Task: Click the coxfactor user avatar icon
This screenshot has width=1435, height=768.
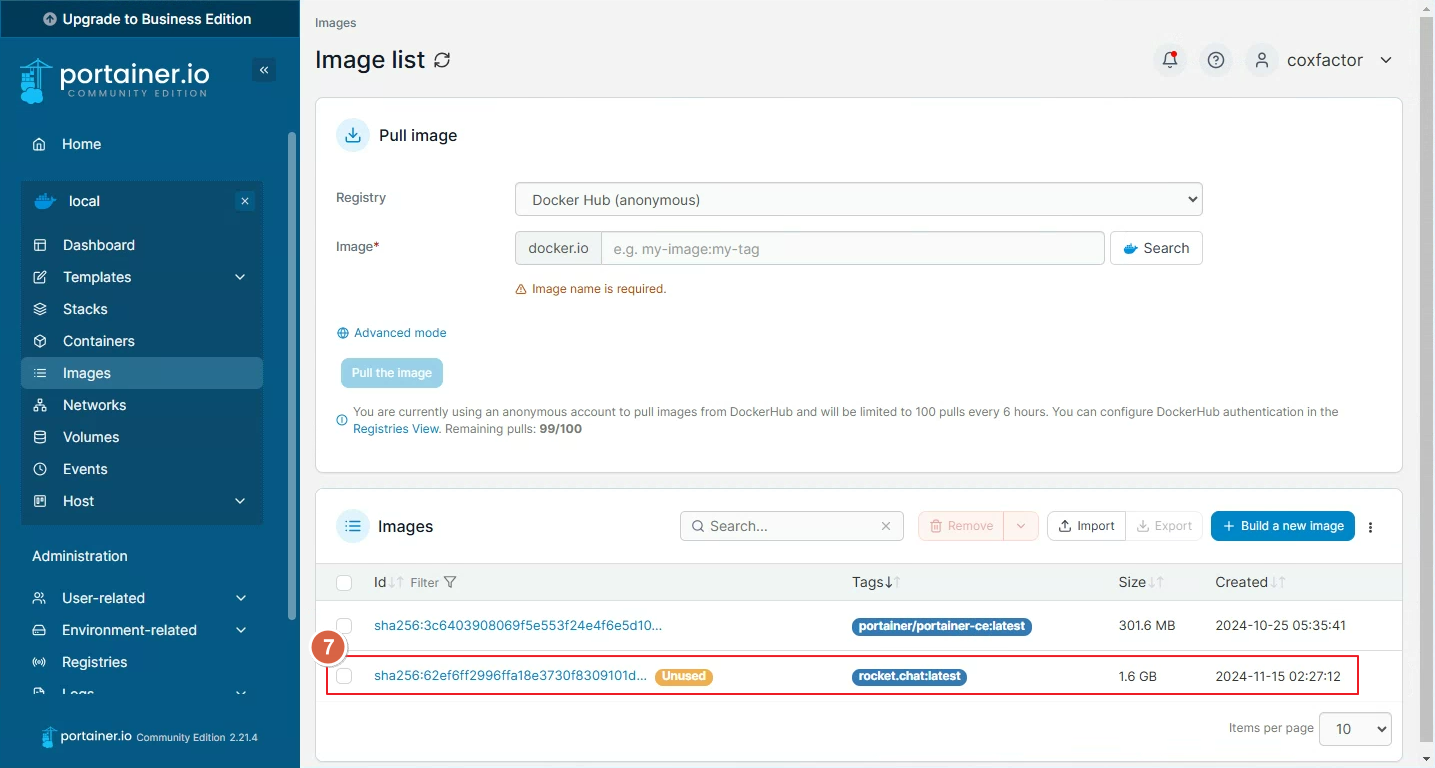Action: point(1263,60)
